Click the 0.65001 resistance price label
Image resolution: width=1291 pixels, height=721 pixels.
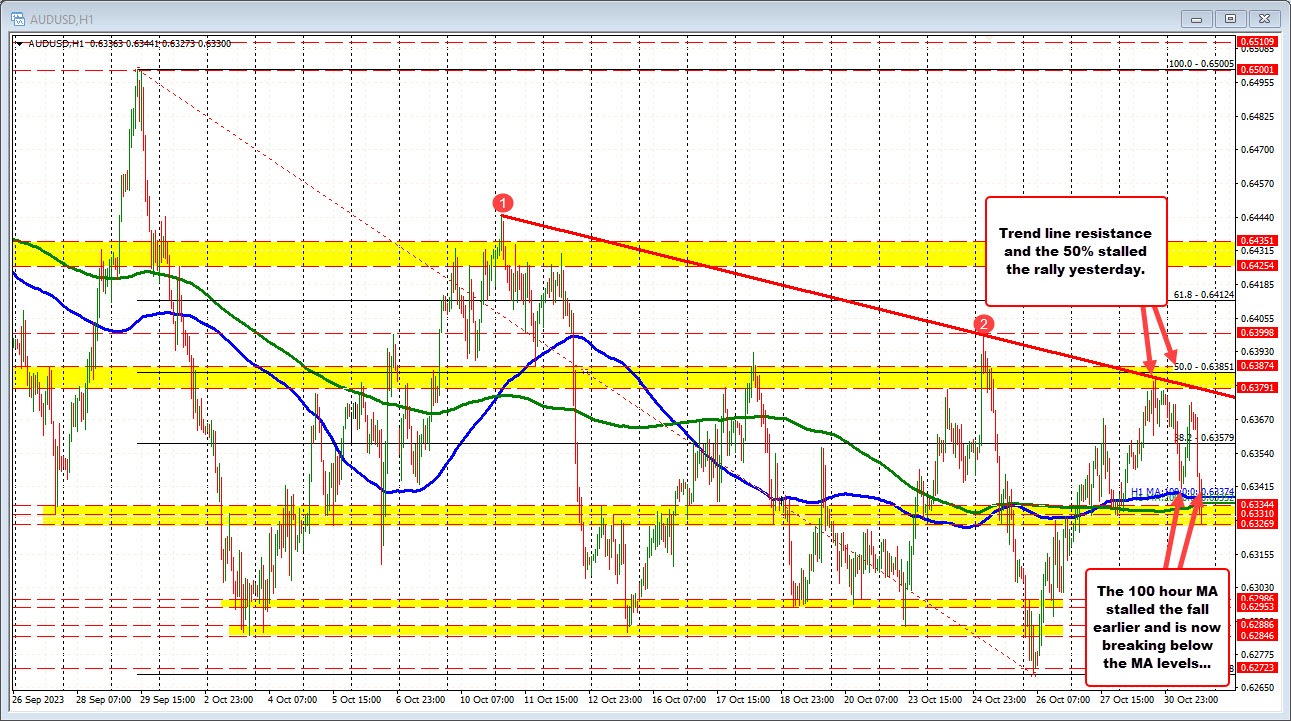tap(1257, 71)
